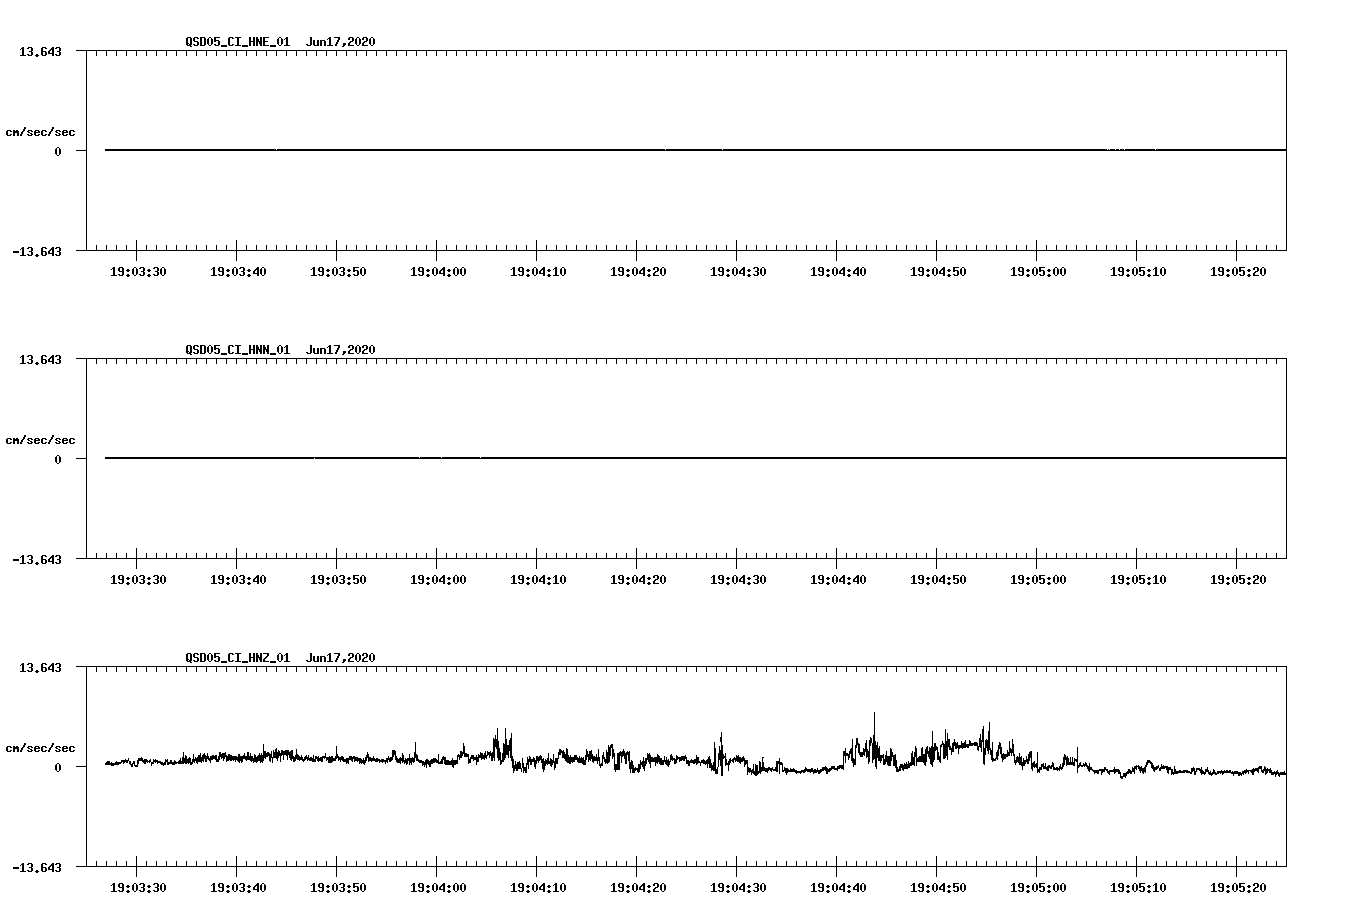Click 19:05:20 time label under HNZ plot
1358x924 pixels.
(1238, 887)
